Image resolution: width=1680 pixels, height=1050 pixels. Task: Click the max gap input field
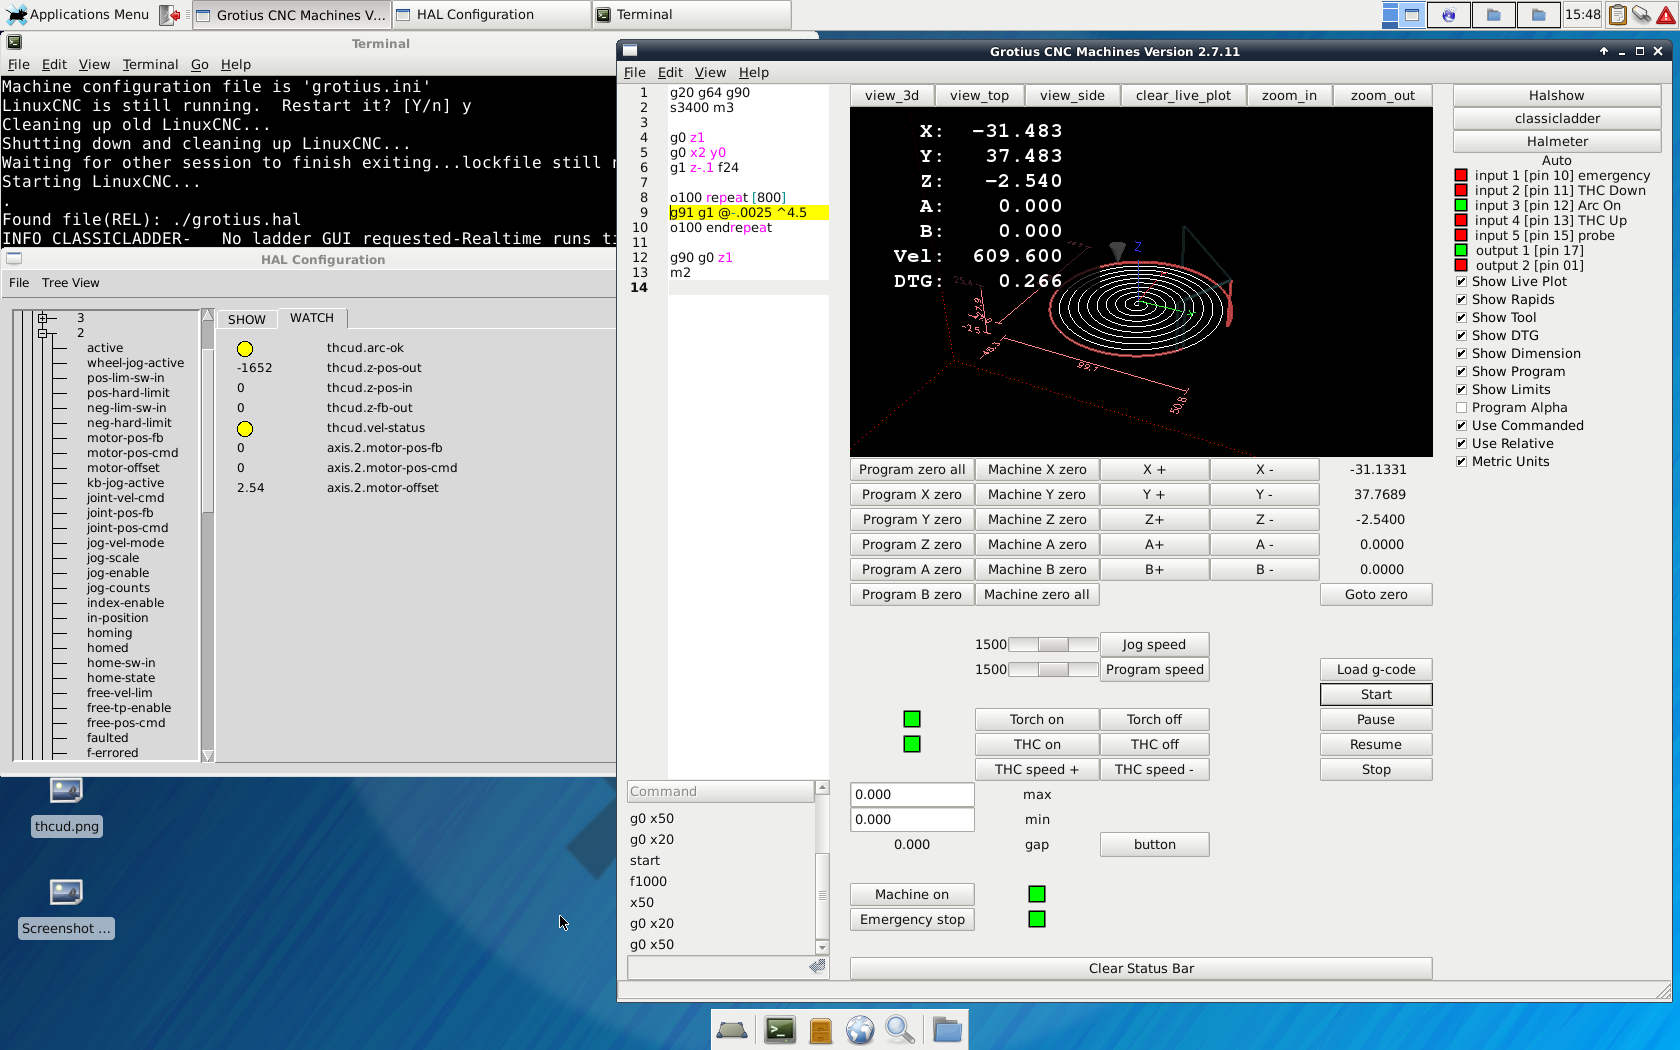911,795
